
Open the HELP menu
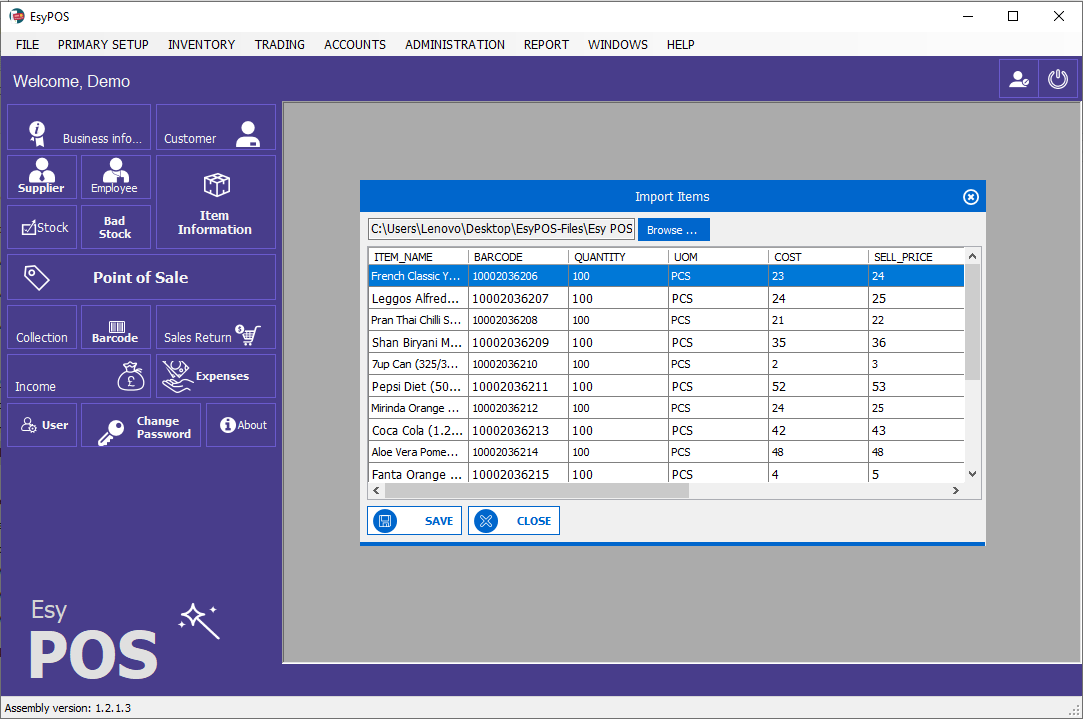[x=680, y=44]
